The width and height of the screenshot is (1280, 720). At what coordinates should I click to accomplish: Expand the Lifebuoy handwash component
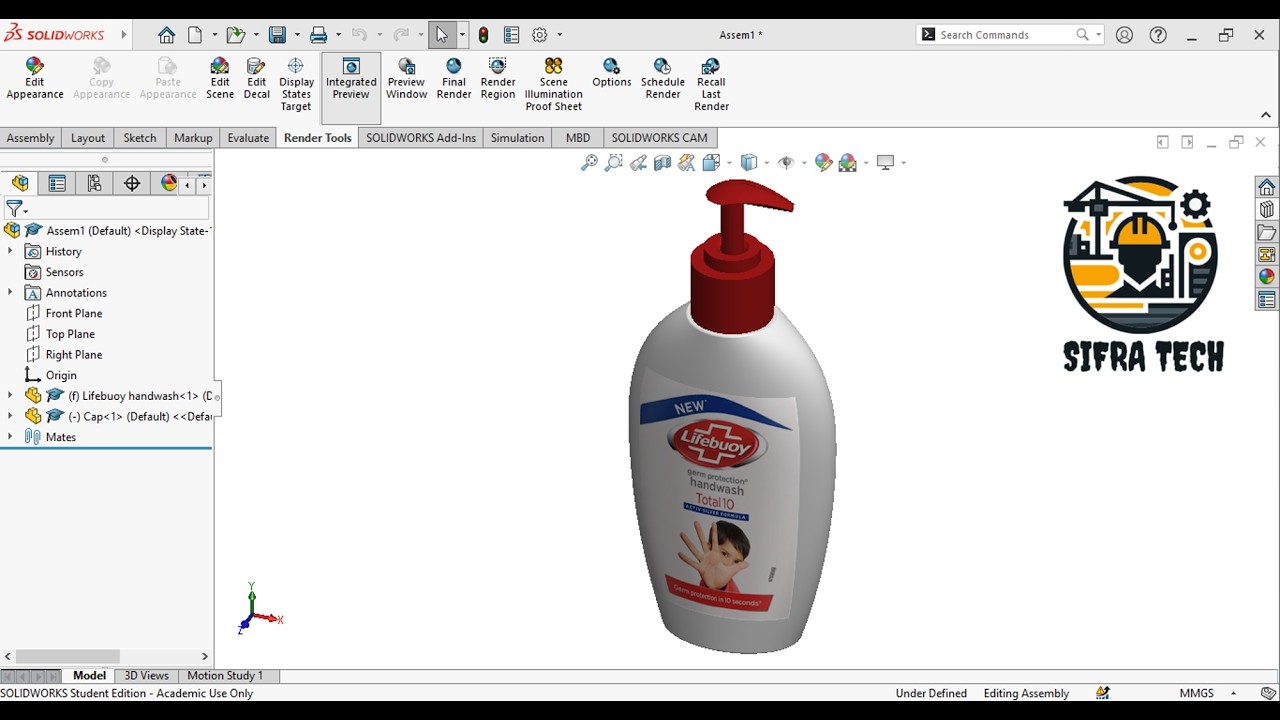pos(10,395)
